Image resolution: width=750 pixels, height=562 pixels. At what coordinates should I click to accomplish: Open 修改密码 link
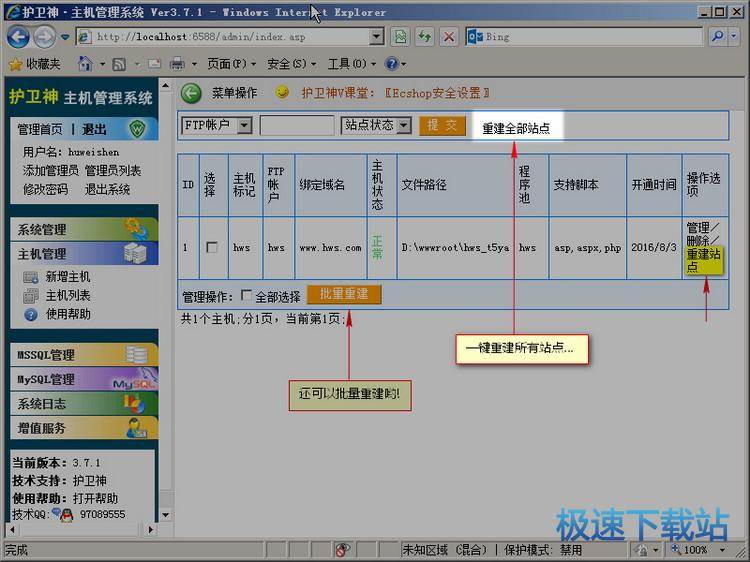pos(45,189)
